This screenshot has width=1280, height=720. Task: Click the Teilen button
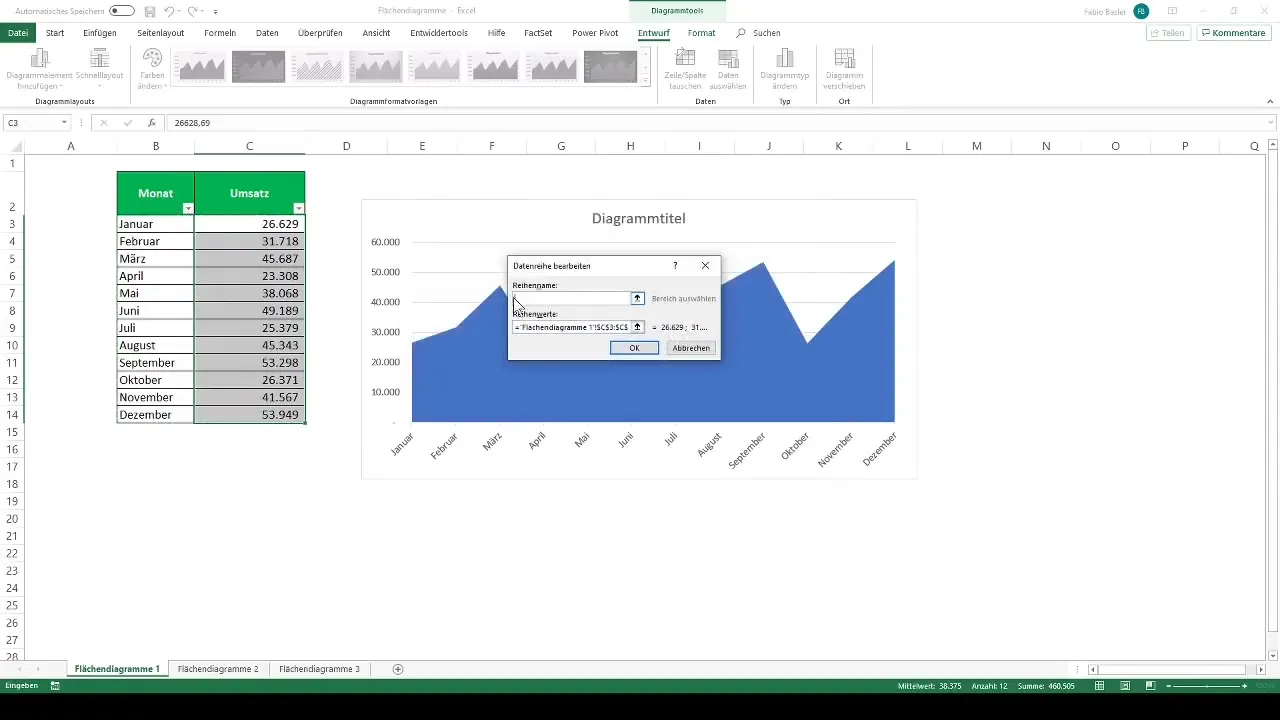click(x=1167, y=33)
